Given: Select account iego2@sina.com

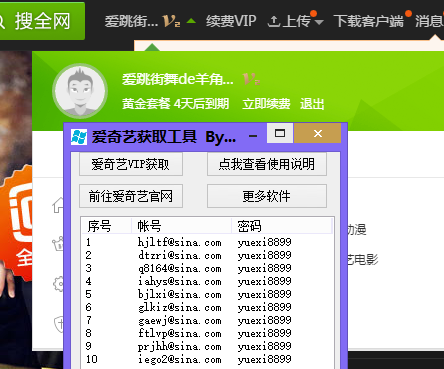Looking at the screenshot, I should click(180, 359).
